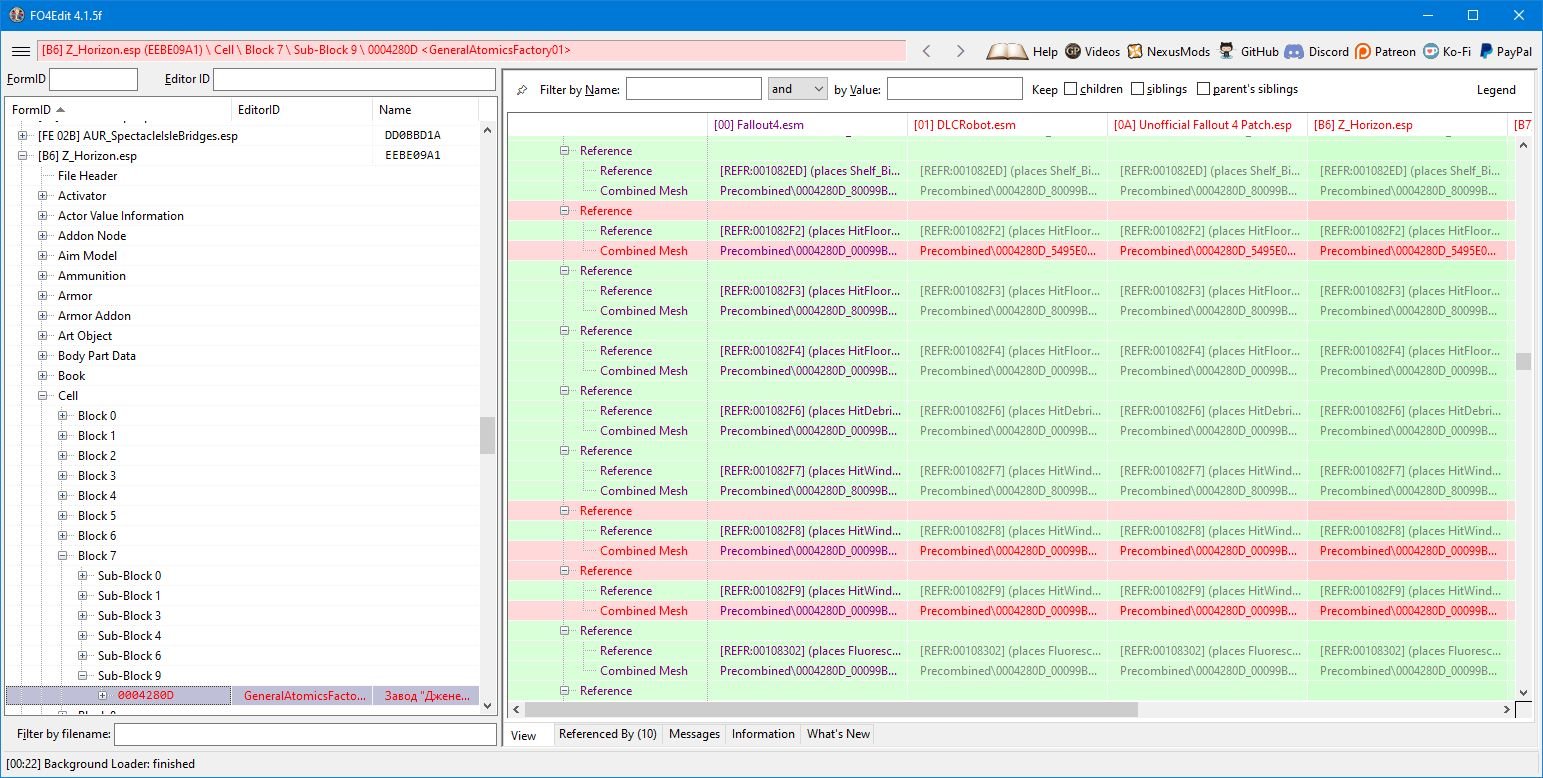Click the Legend button
The height and width of the screenshot is (778, 1543).
1496,90
